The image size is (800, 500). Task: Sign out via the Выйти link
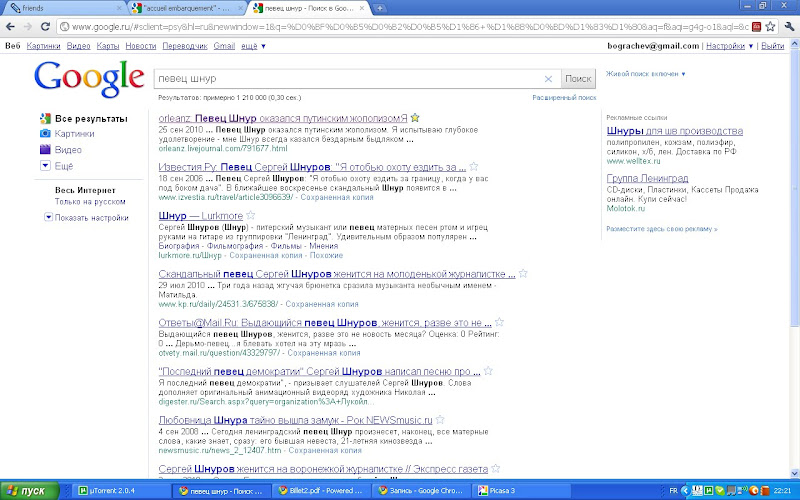pos(772,46)
